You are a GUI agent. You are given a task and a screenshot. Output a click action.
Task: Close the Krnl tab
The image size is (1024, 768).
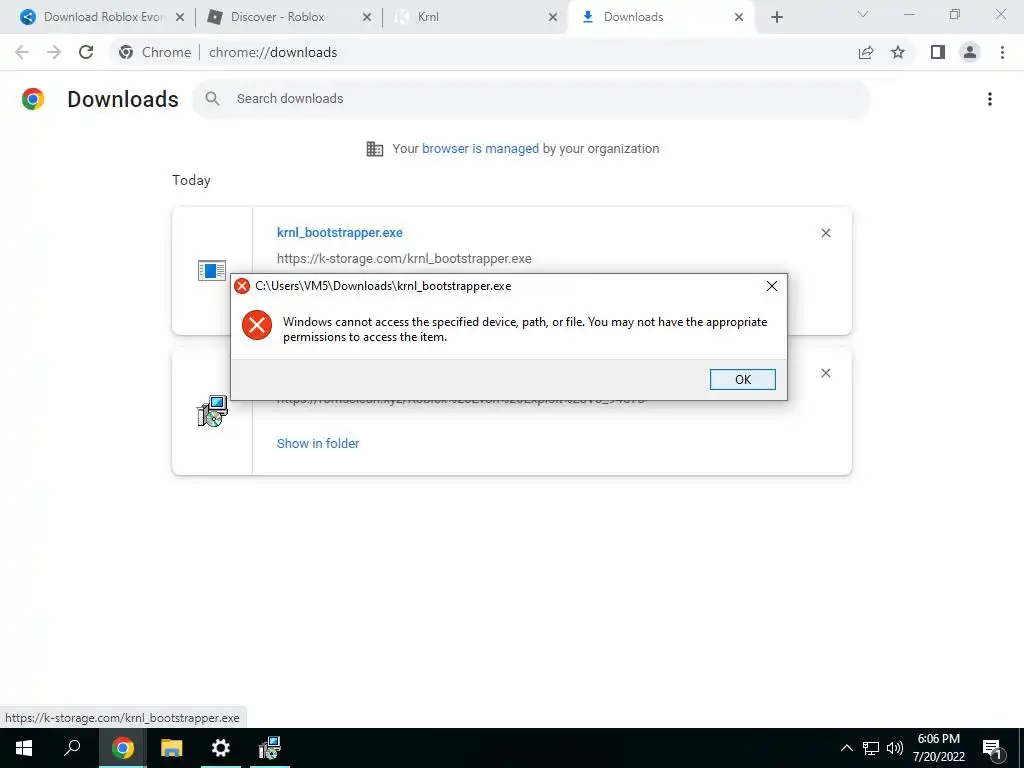tap(552, 18)
